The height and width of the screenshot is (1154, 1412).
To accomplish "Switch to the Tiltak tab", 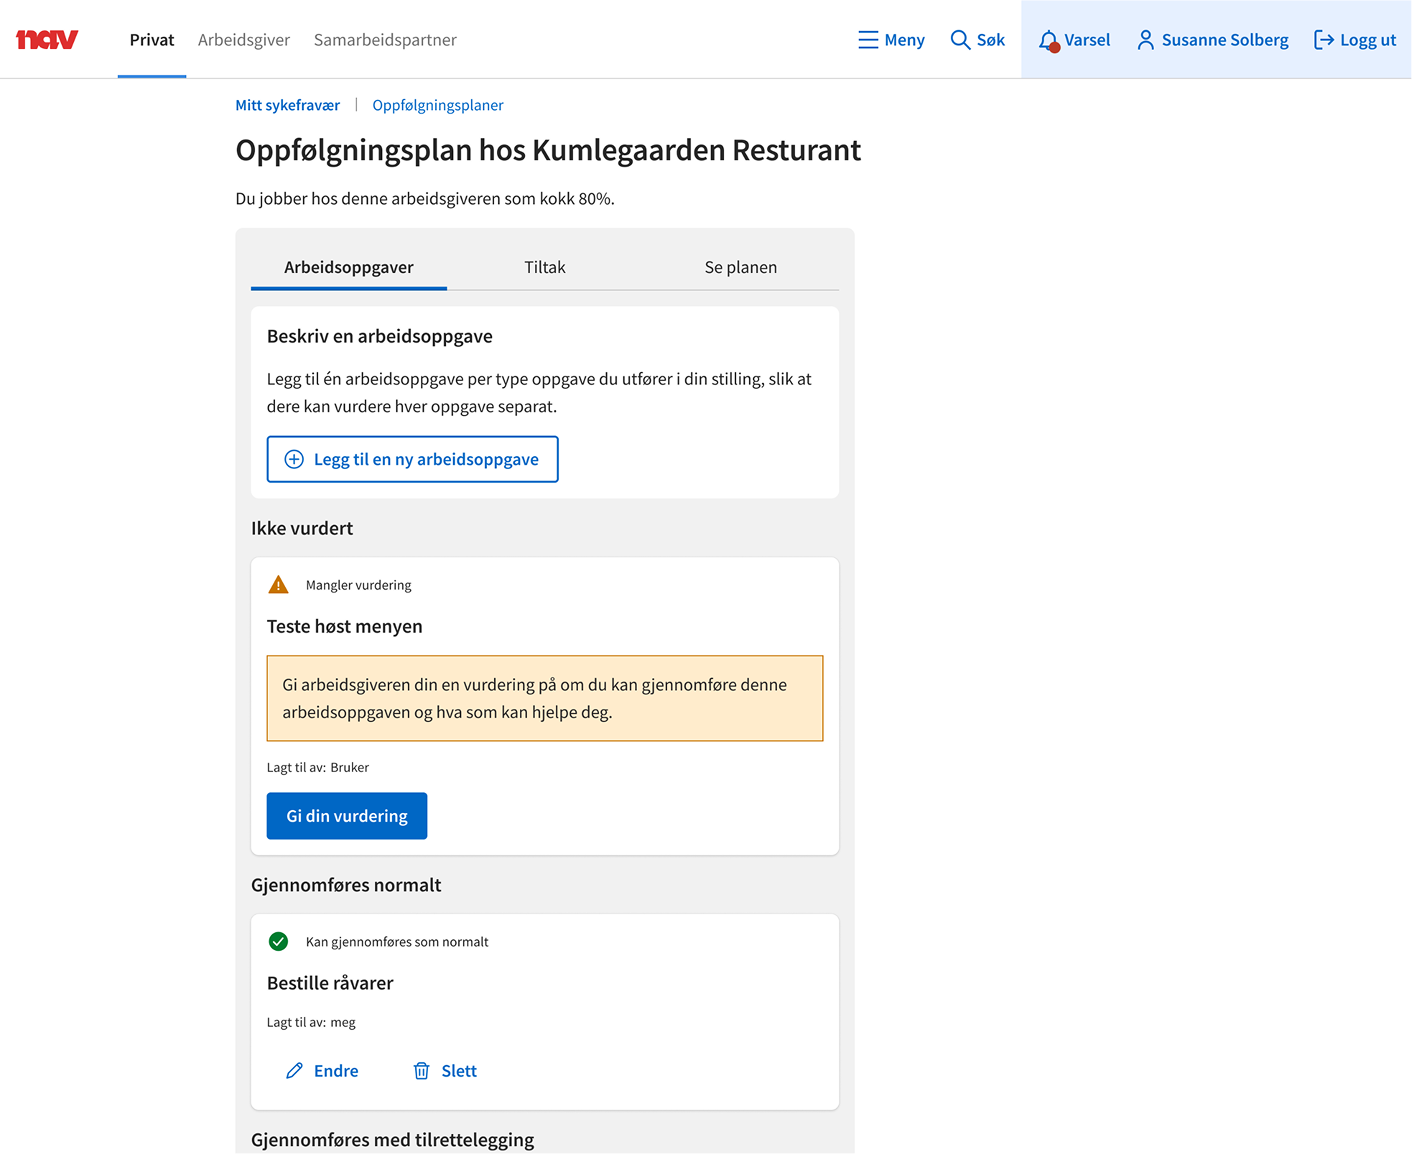I will [x=545, y=267].
